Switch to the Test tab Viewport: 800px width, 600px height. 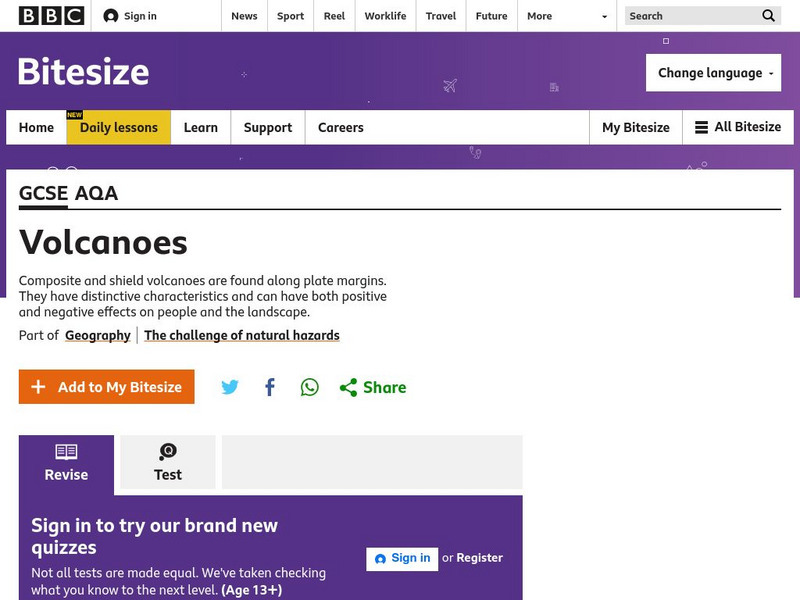(167, 462)
